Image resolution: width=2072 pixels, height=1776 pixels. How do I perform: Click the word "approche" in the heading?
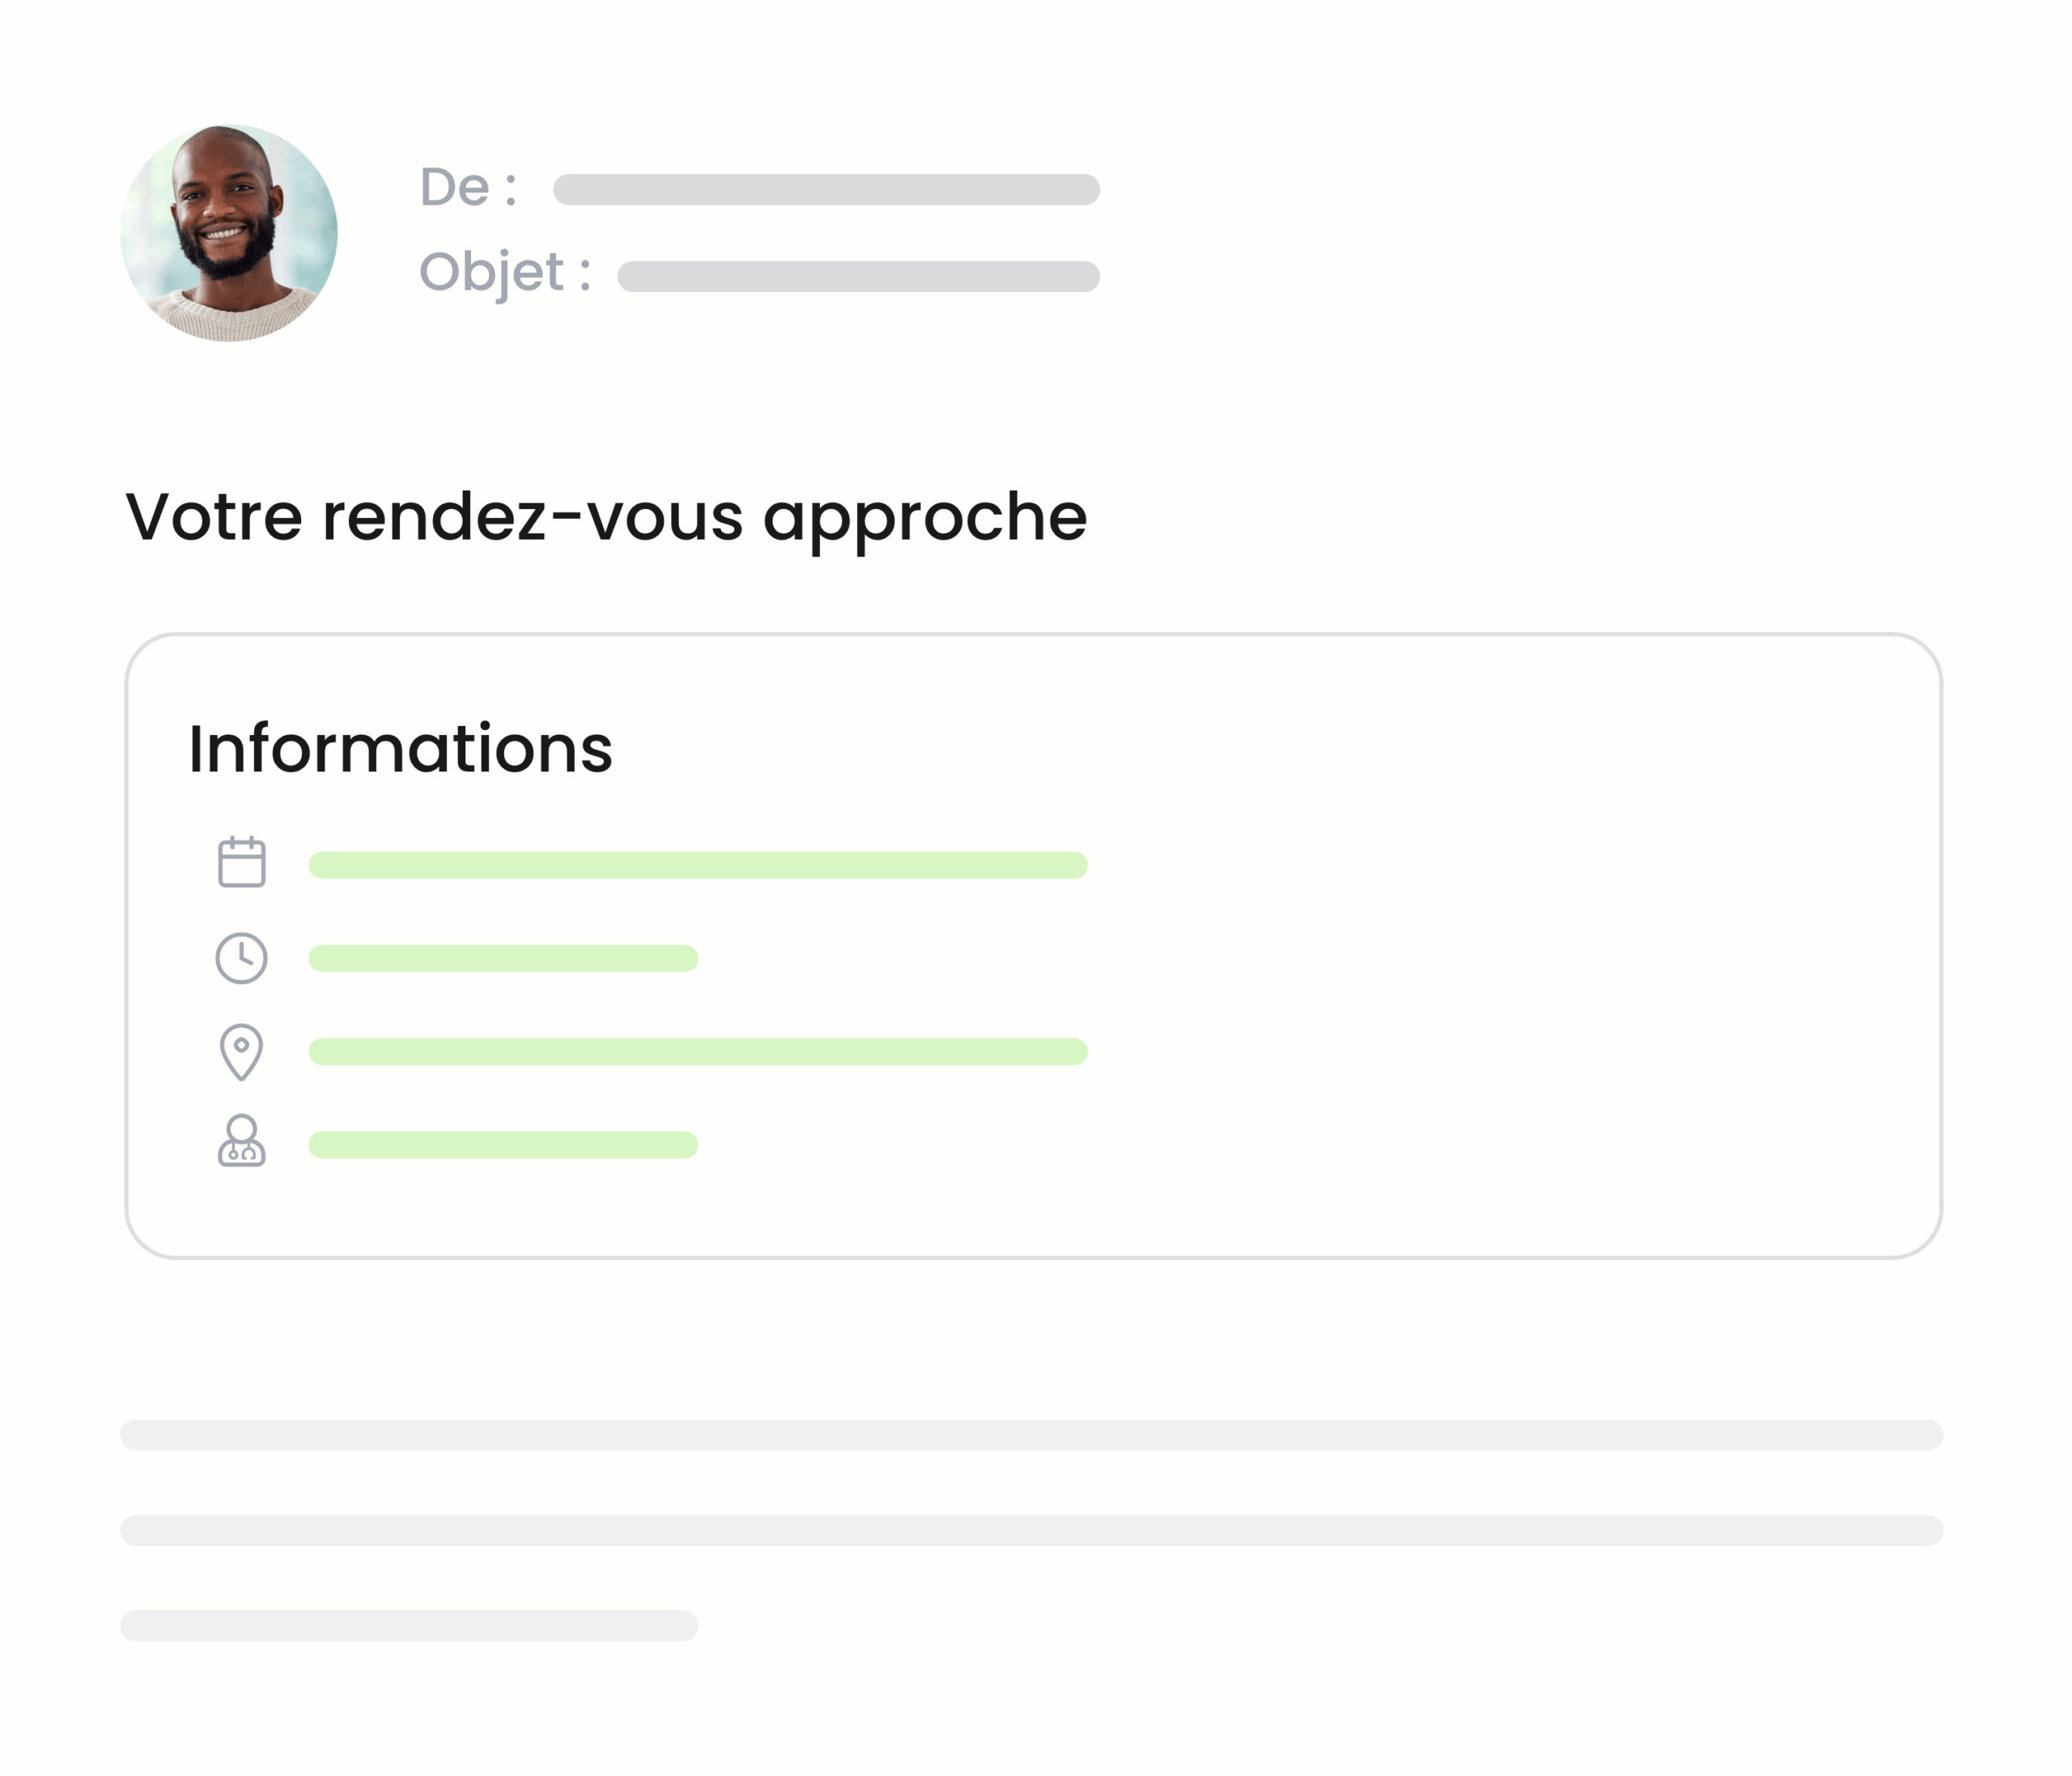925,520
